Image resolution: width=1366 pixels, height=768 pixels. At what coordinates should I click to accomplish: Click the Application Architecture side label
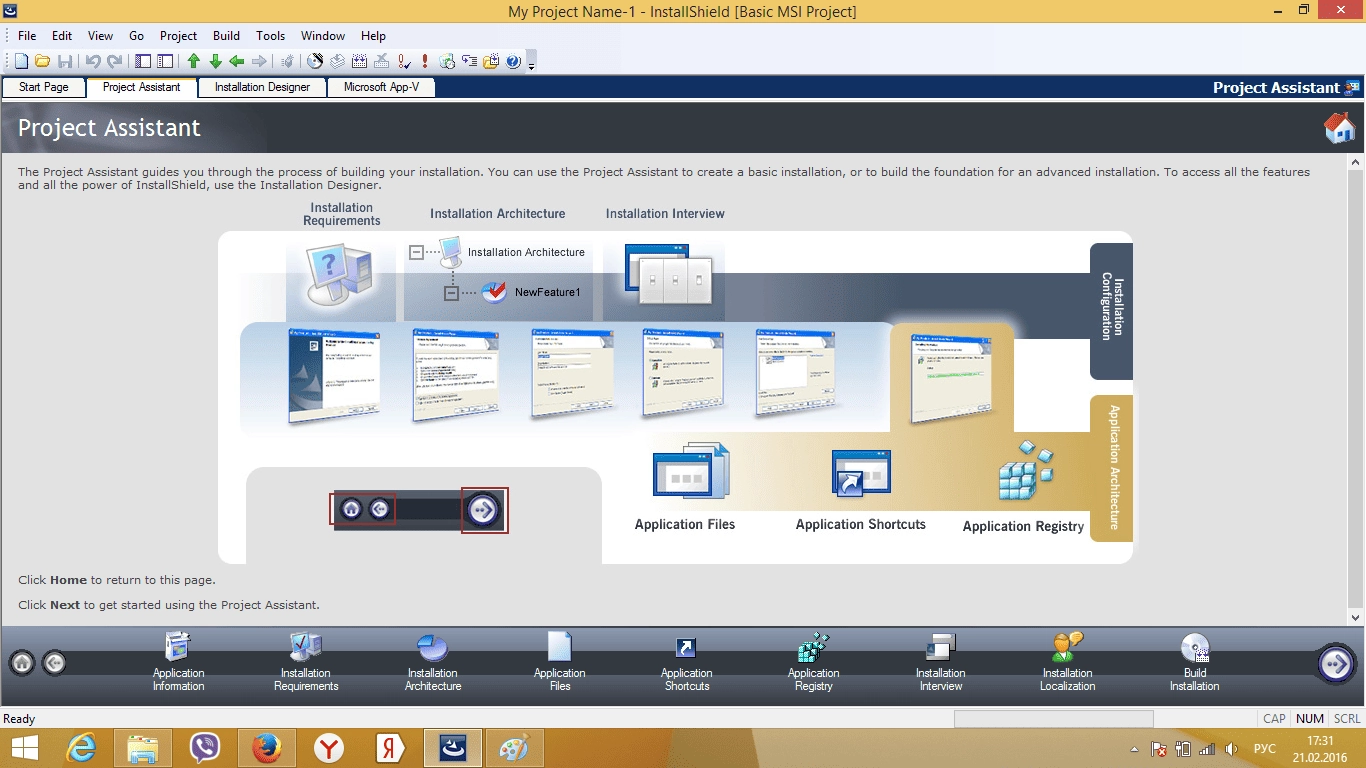coord(1112,466)
